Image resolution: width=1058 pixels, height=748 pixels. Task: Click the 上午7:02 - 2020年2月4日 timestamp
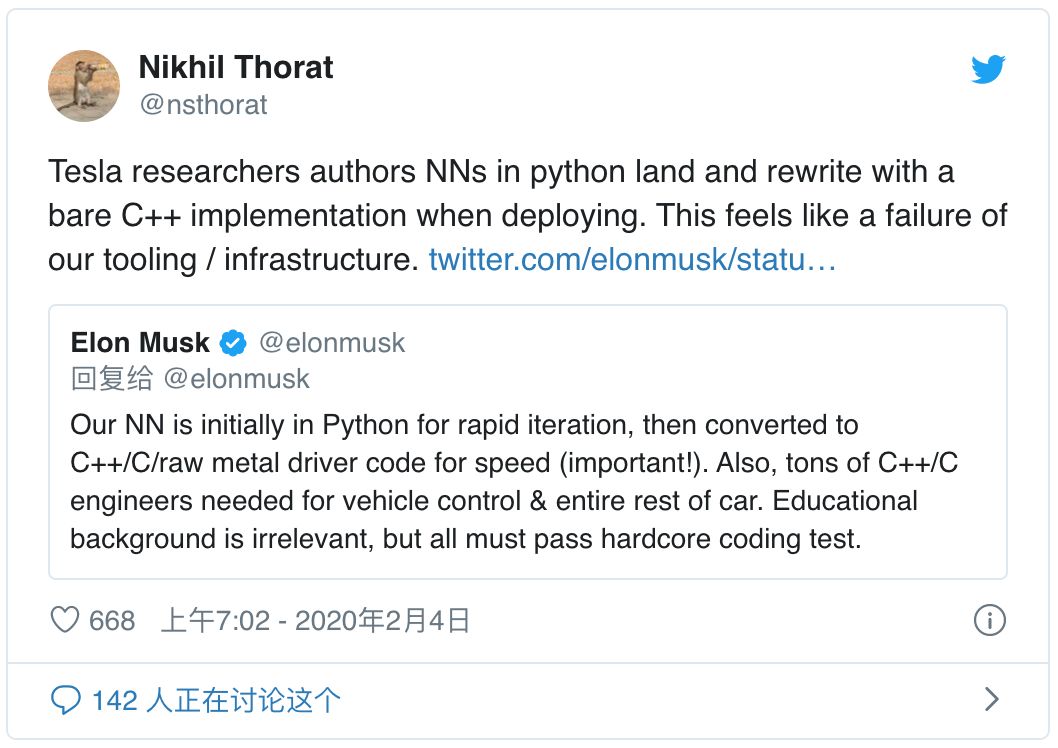(x=315, y=620)
